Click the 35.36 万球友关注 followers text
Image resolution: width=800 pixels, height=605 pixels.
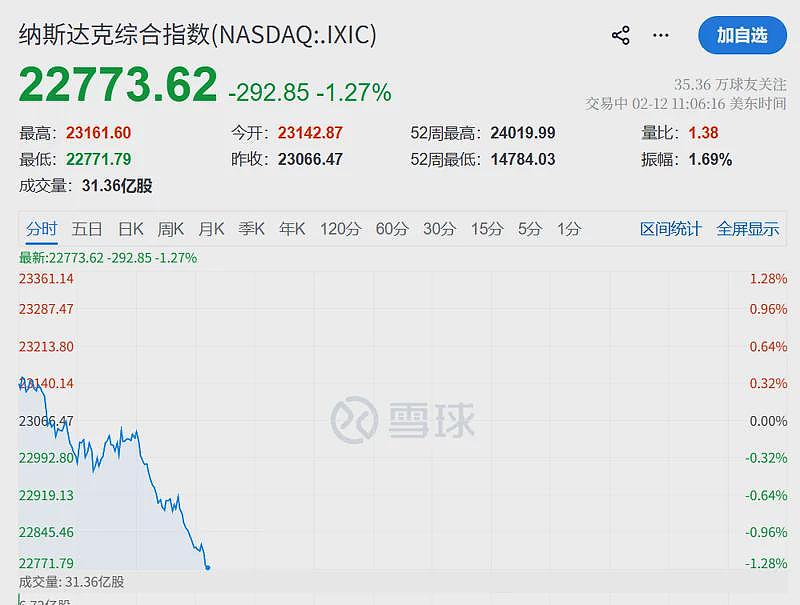pos(730,84)
